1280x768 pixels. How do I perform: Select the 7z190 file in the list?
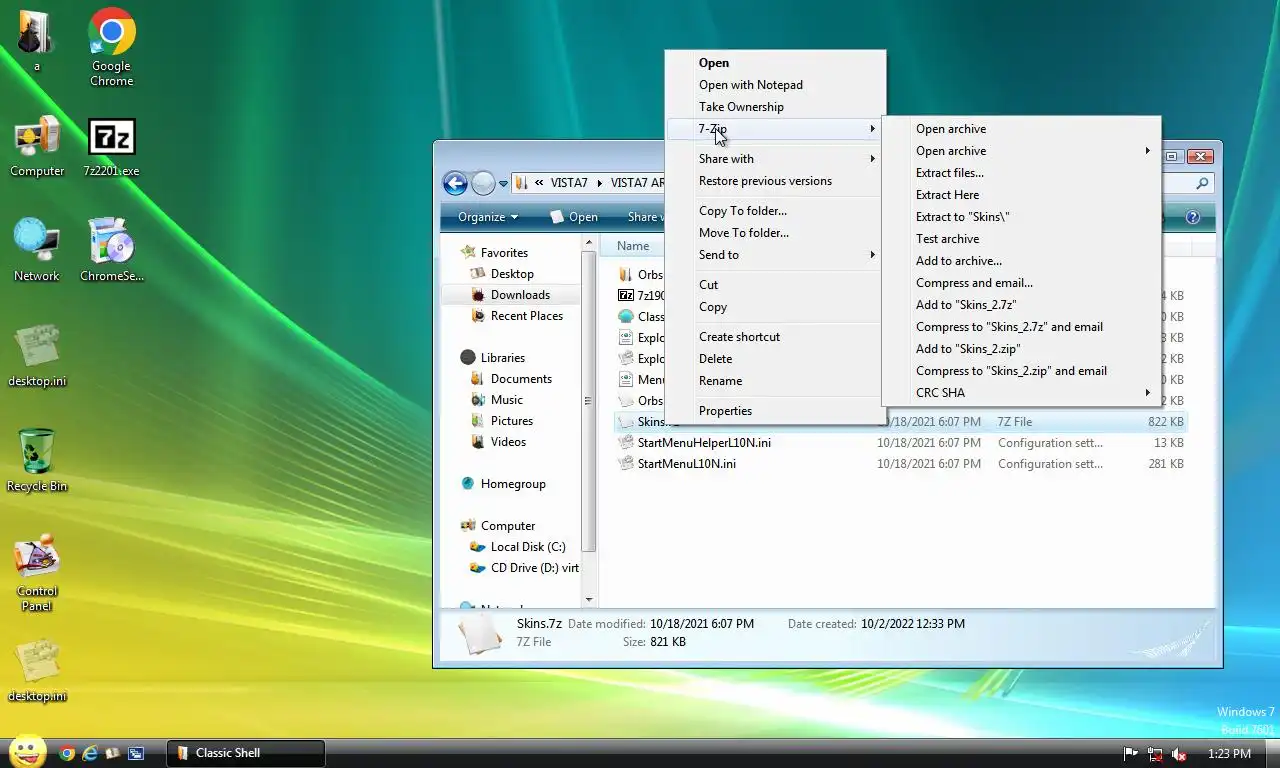[x=641, y=295]
